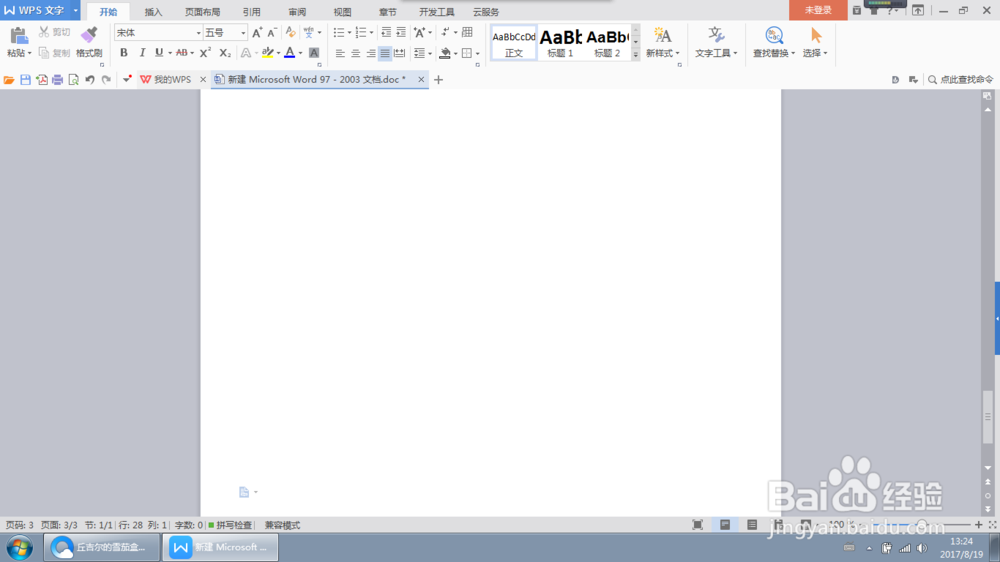Switch to outline view in status bar
The width and height of the screenshot is (1000, 562).
click(x=752, y=525)
